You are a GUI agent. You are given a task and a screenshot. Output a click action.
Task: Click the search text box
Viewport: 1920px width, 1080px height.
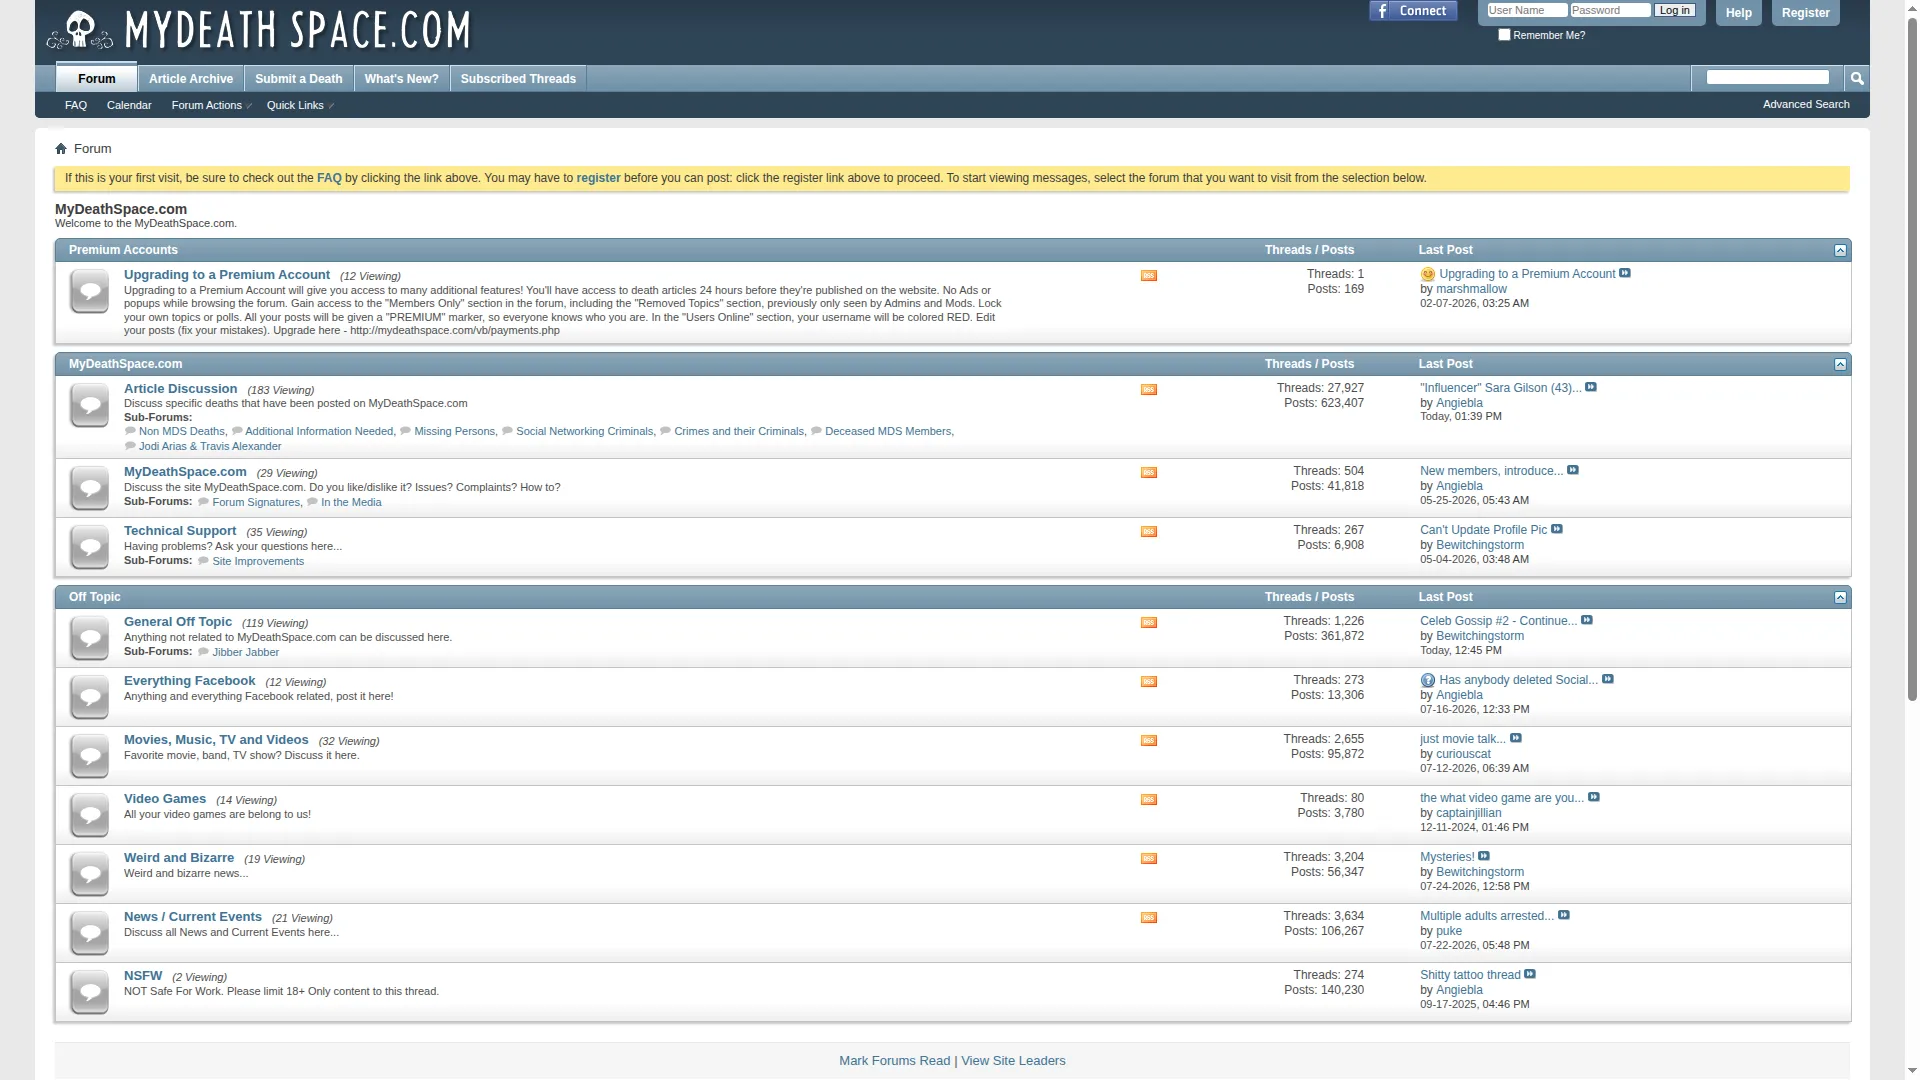[1768, 78]
